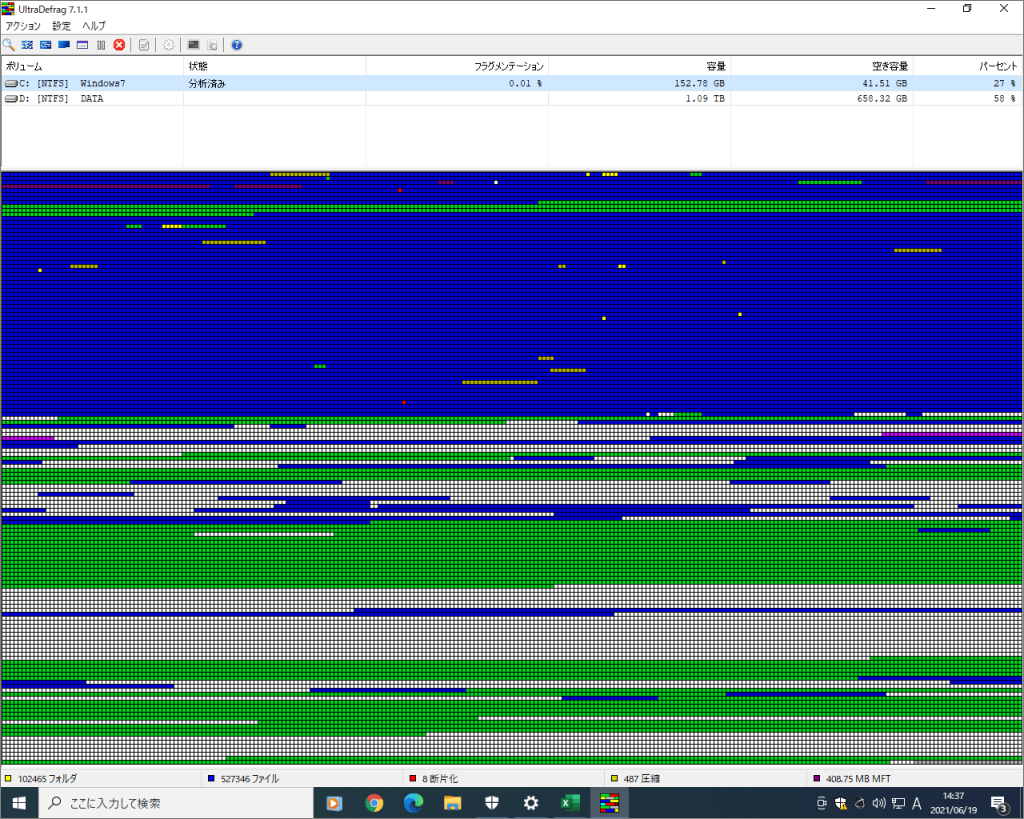Click the 0.01 % fragmentation value
The height and width of the screenshot is (819, 1024).
525,84
